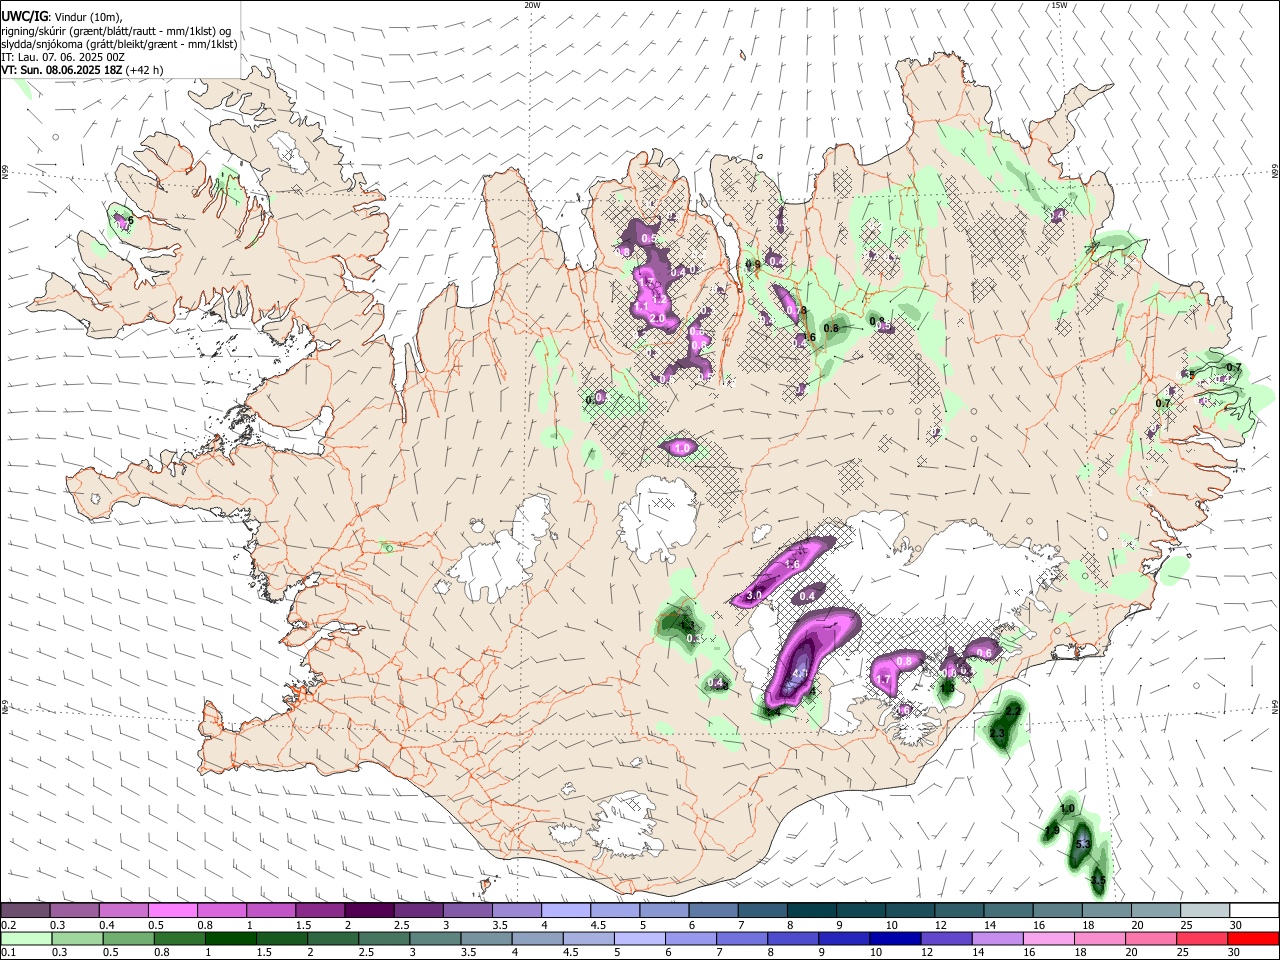This screenshot has height=960, width=1280.
Task: Click the slydda/snjókoma legend description line
Action: tap(119, 44)
